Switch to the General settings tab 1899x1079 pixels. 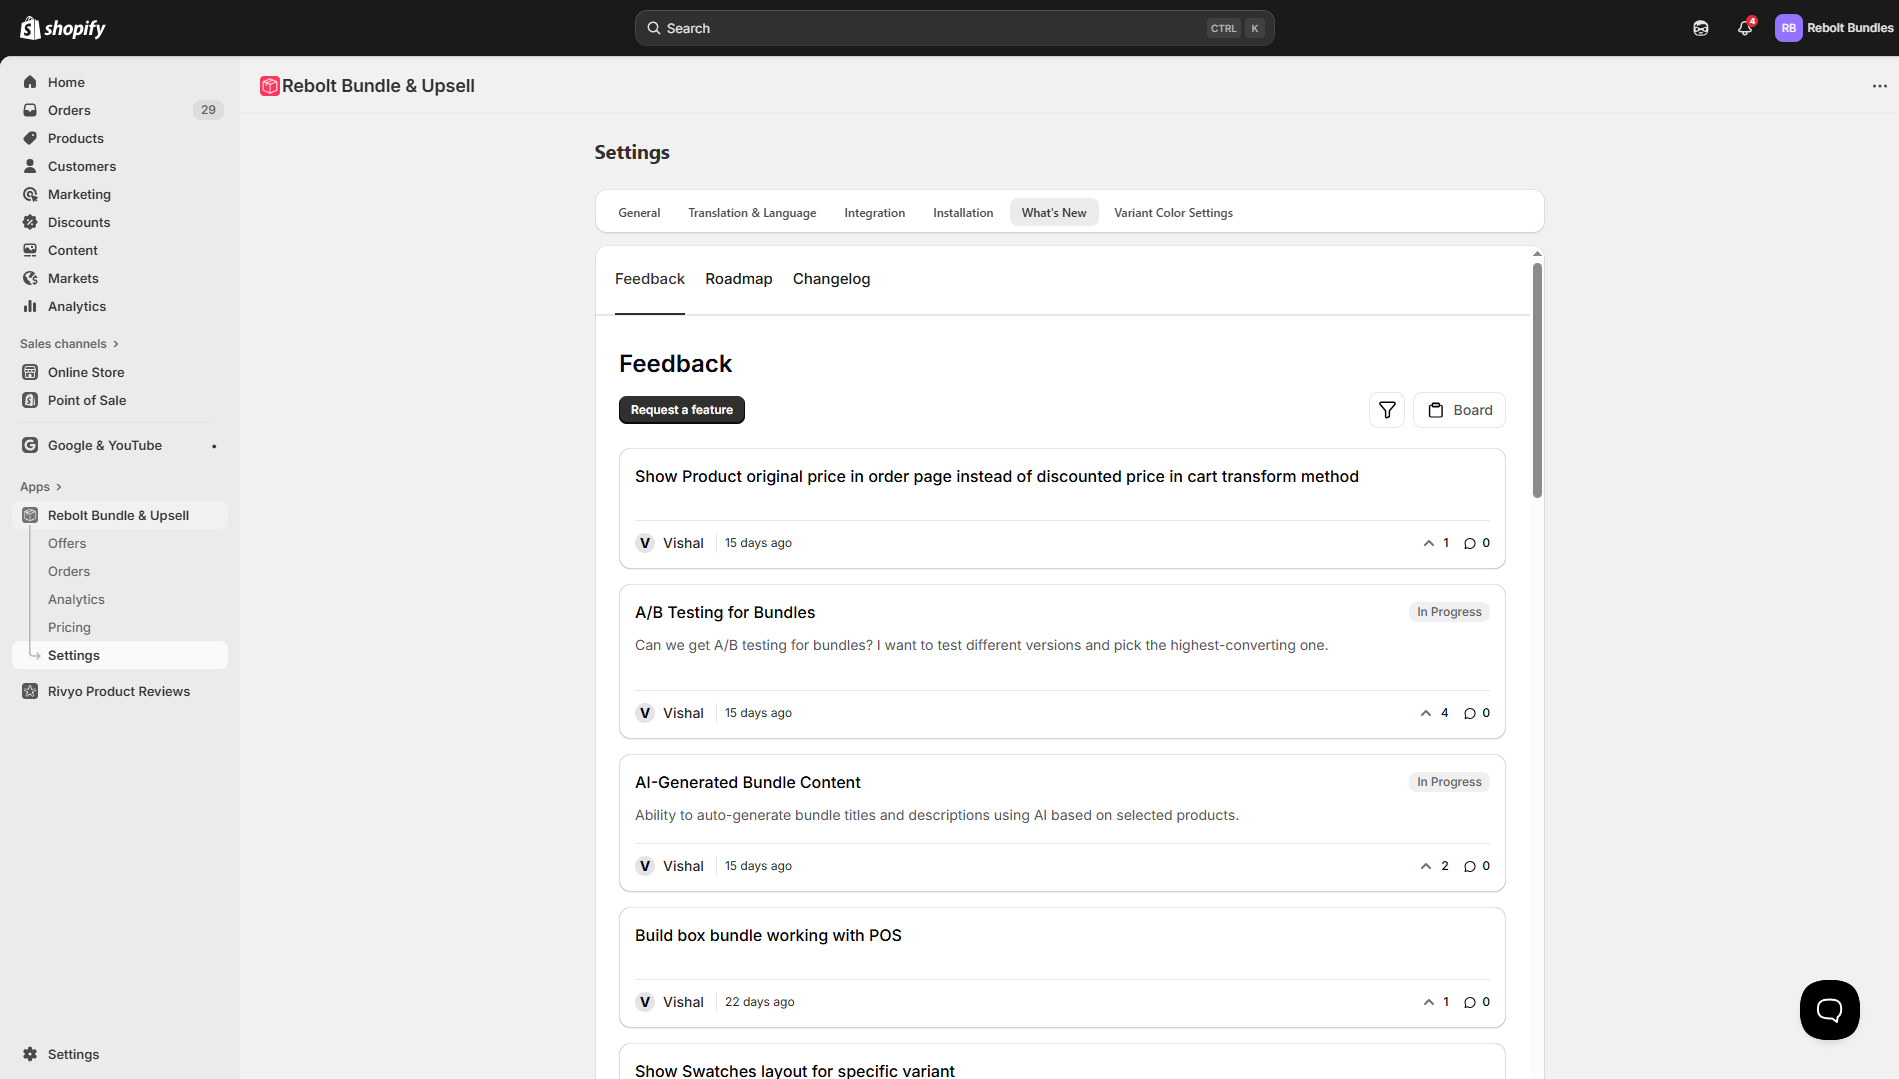[639, 213]
